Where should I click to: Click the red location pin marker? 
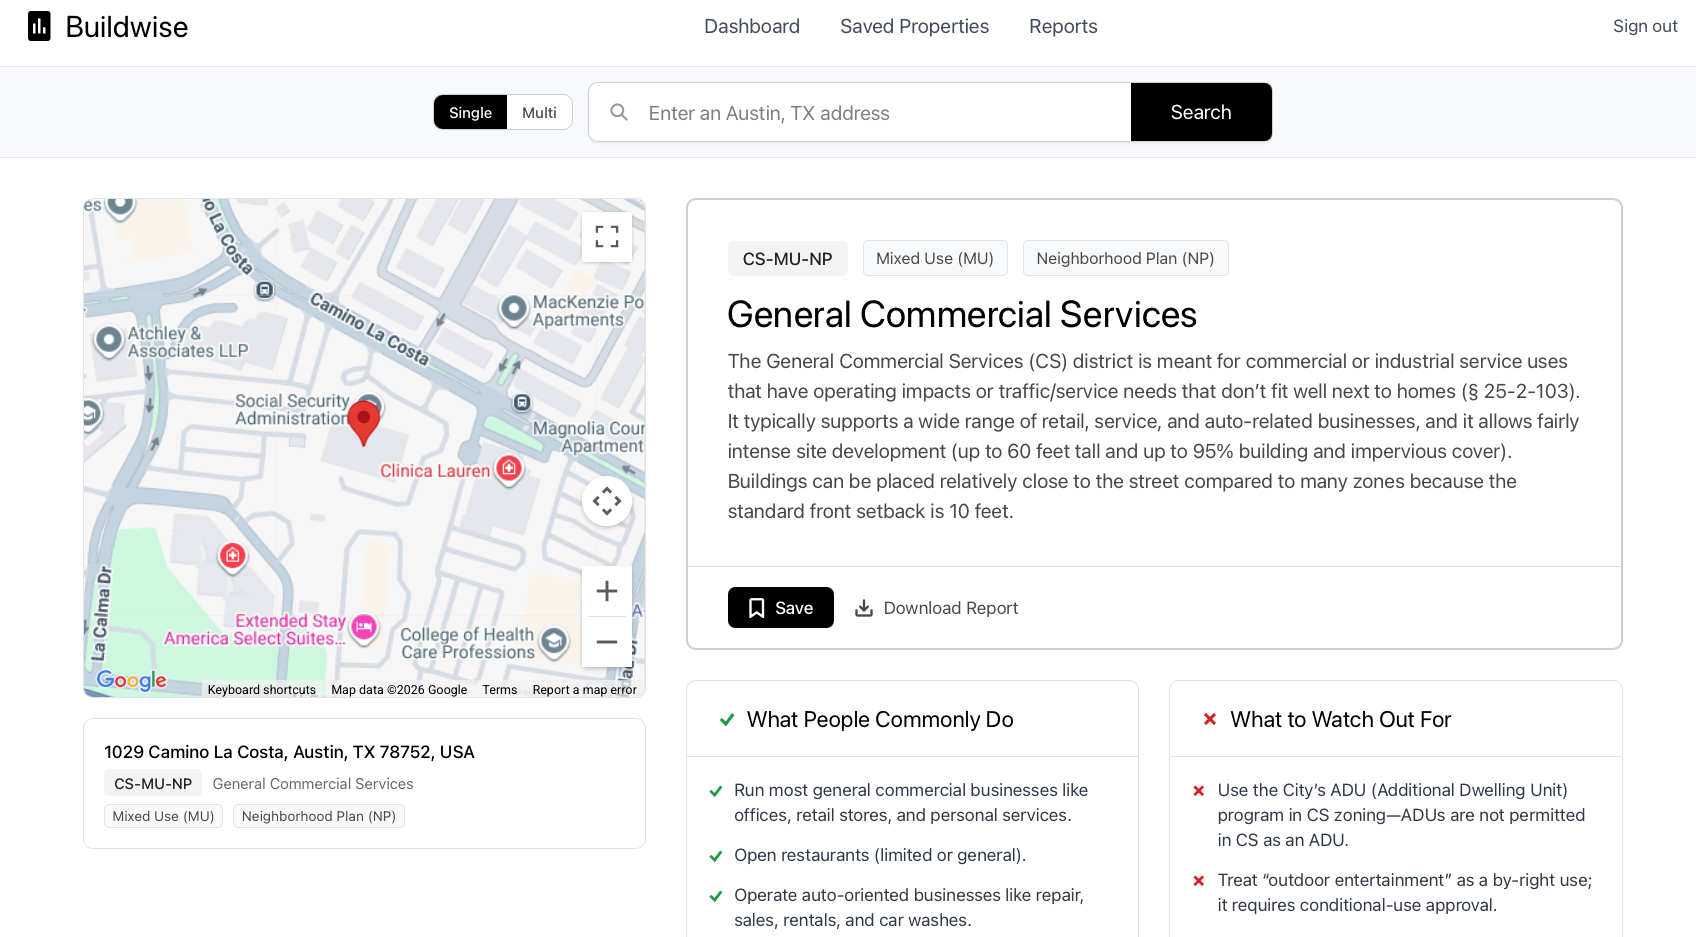point(364,421)
